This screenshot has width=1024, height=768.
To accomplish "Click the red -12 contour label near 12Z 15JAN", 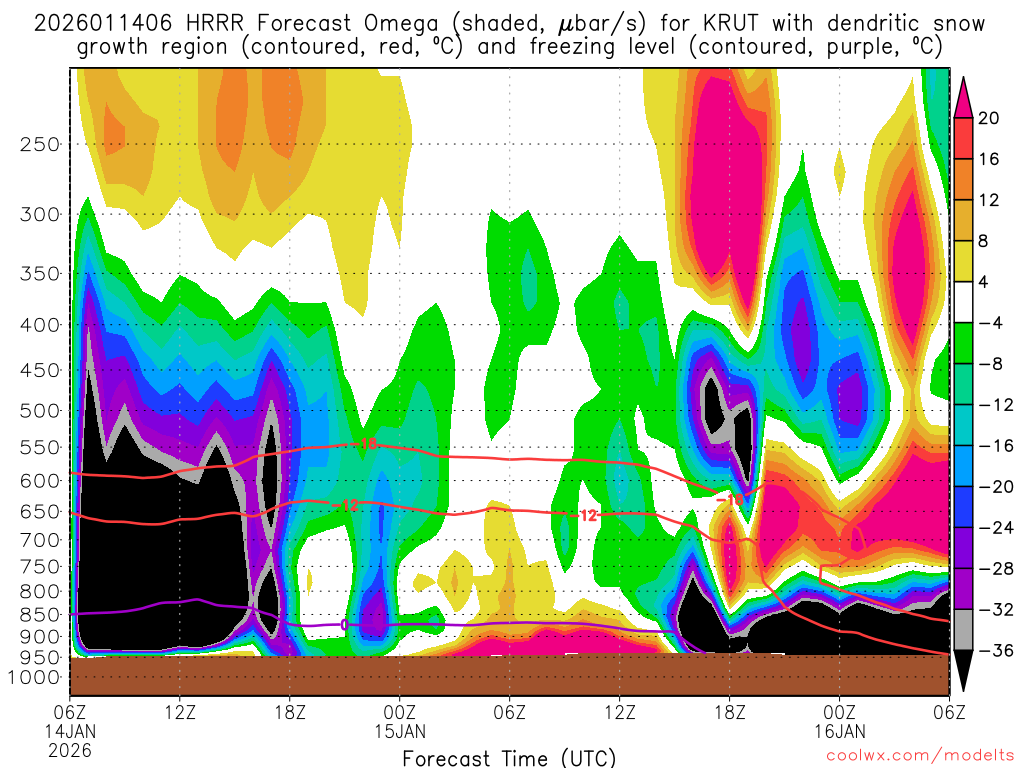I will point(584,516).
